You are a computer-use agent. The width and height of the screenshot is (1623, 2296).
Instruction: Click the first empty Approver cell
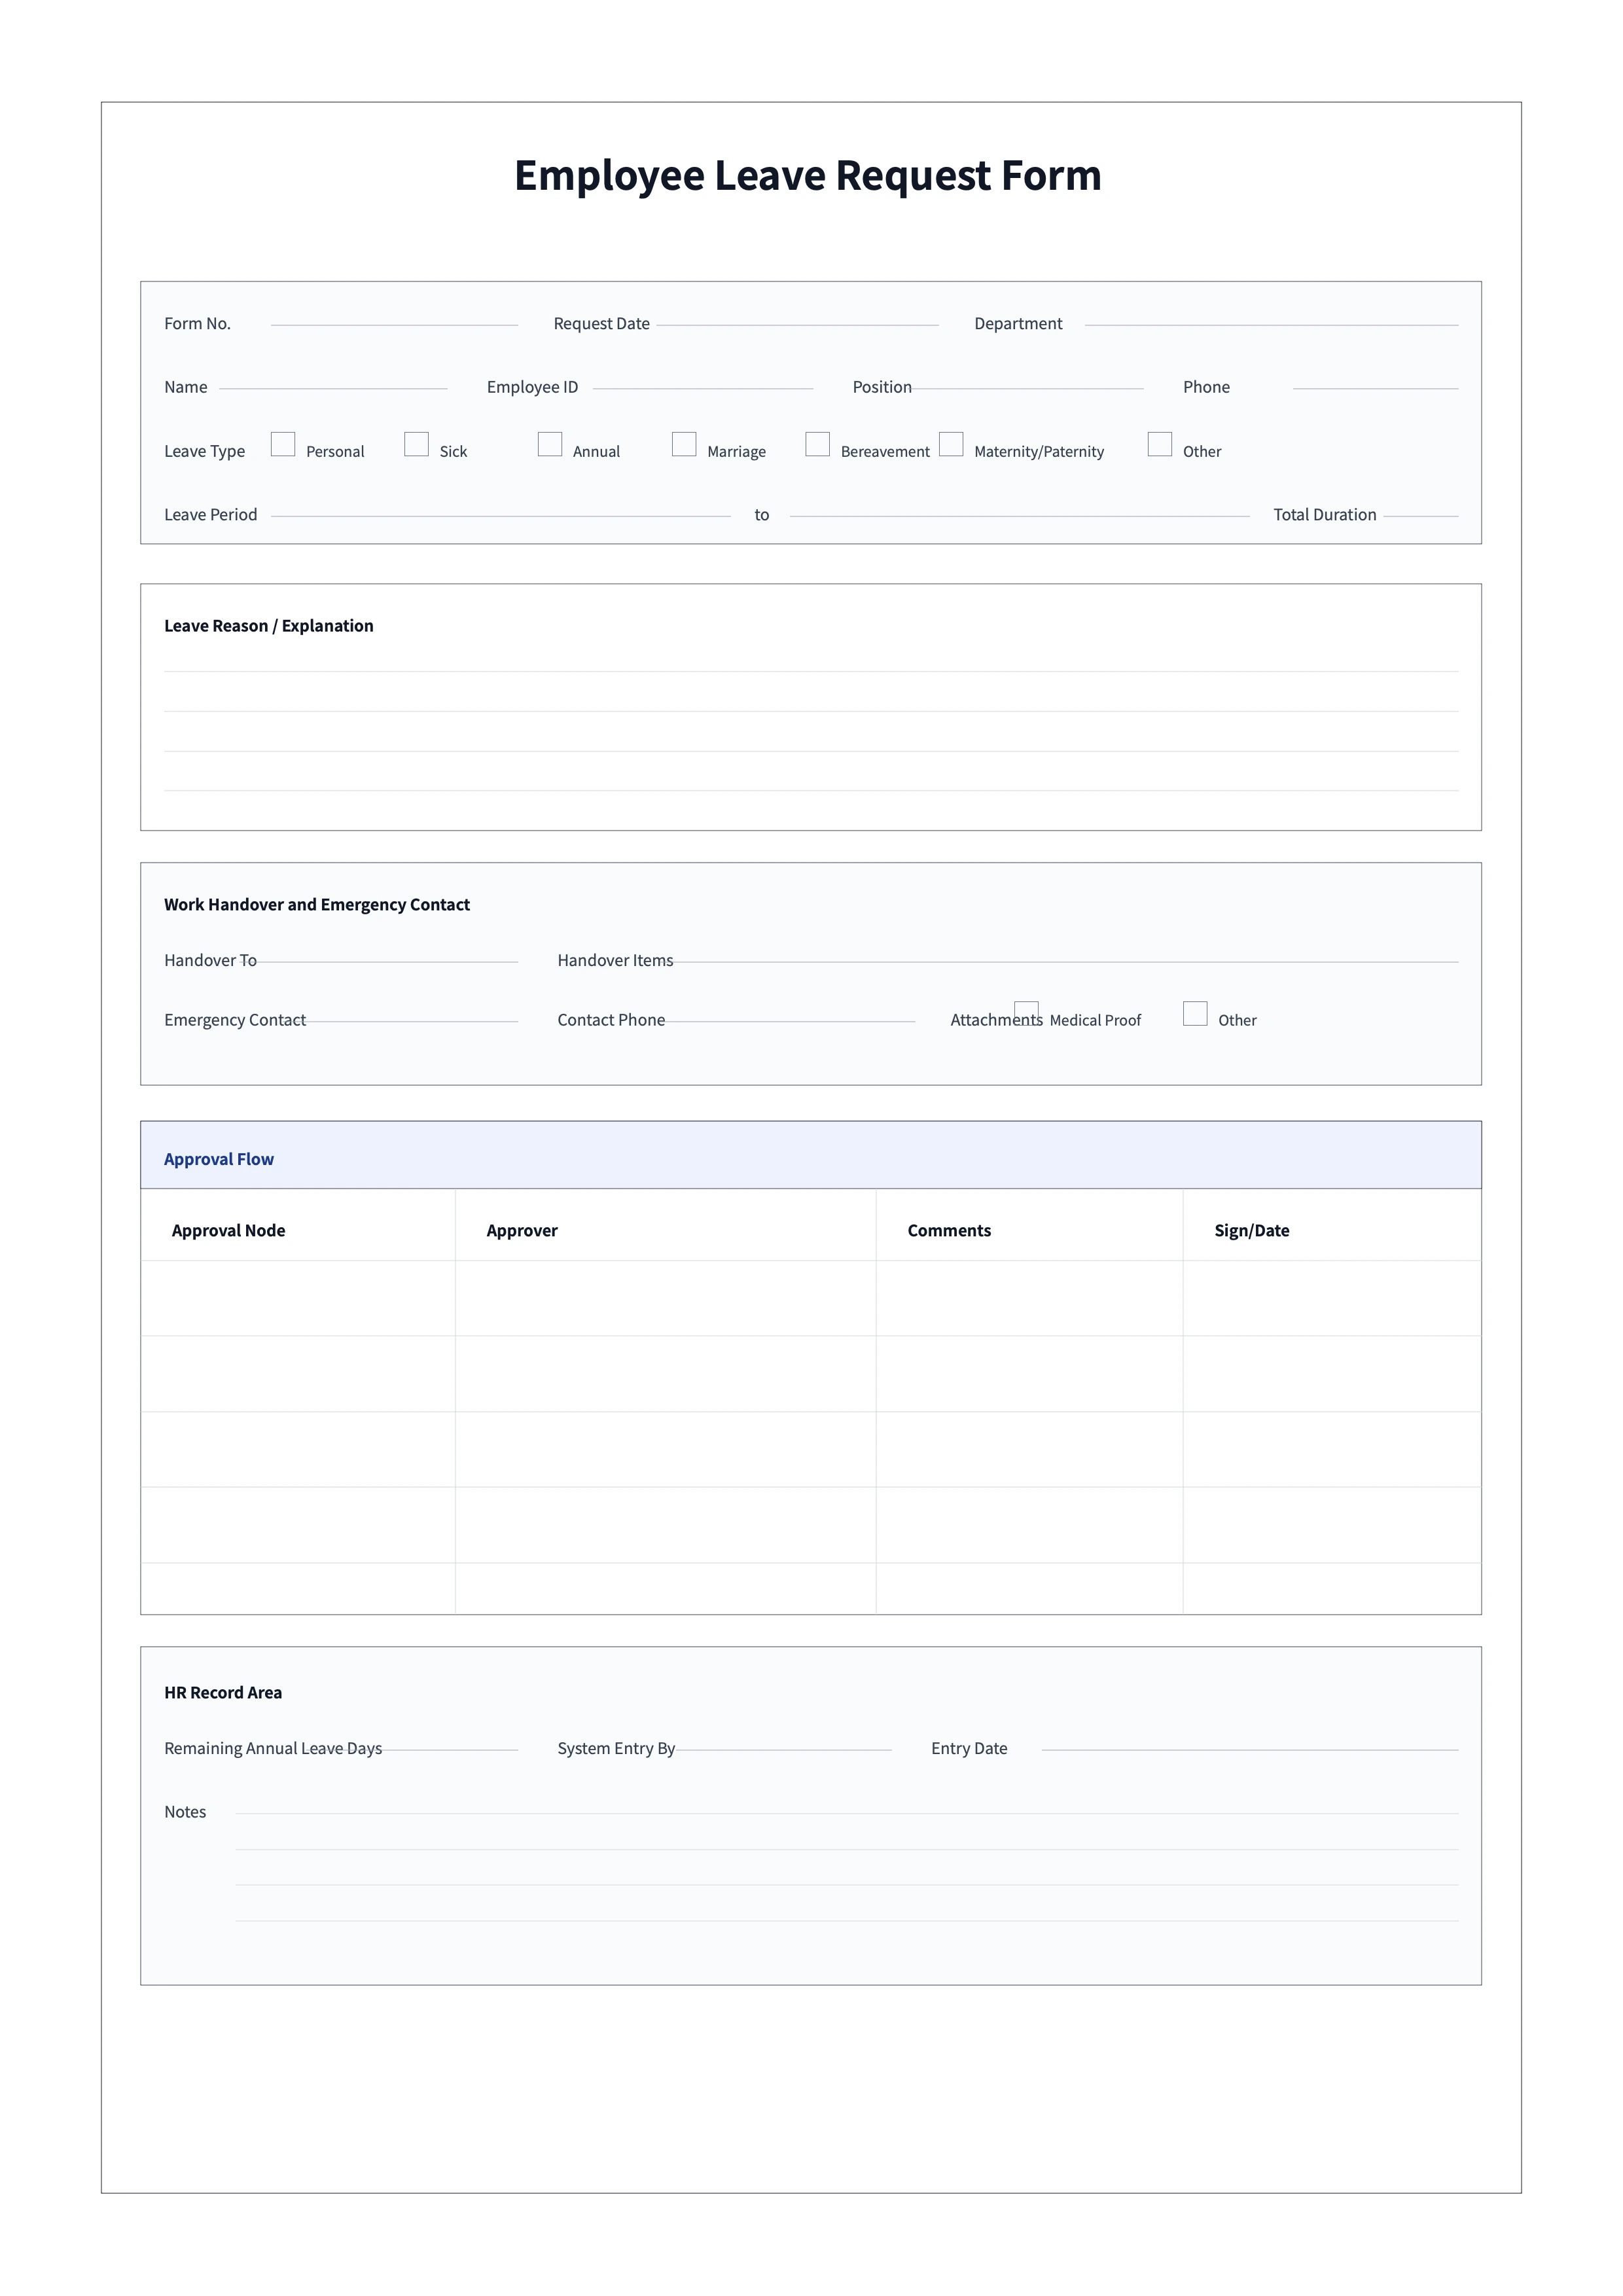pos(665,1298)
